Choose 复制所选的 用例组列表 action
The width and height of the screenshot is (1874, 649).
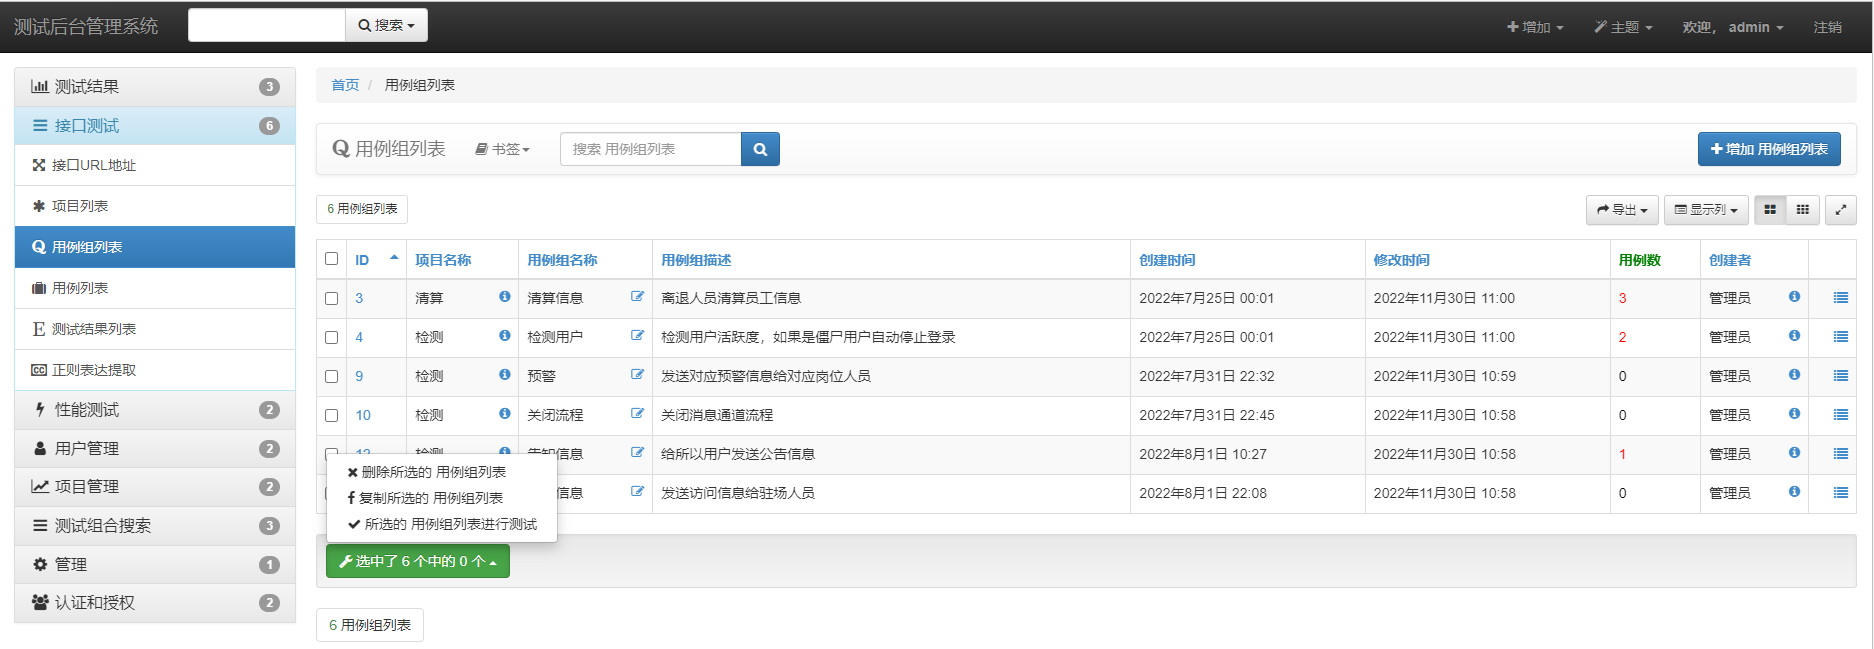tap(426, 498)
